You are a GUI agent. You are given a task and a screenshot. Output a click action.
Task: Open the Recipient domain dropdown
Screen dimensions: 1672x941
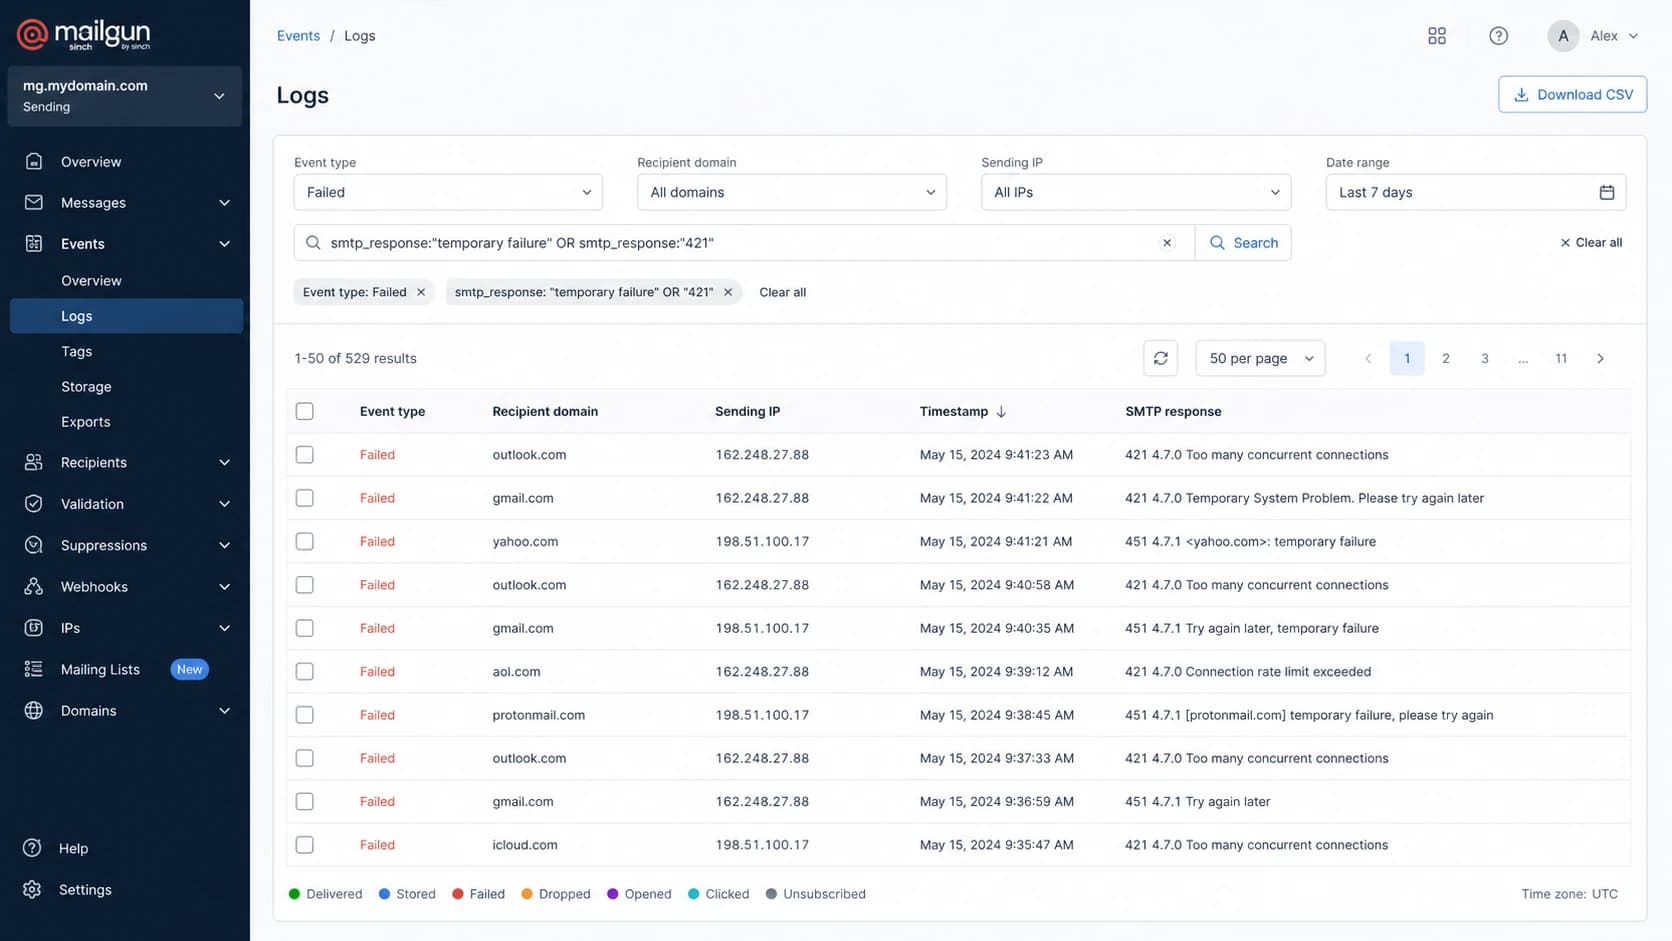pyautogui.click(x=792, y=192)
